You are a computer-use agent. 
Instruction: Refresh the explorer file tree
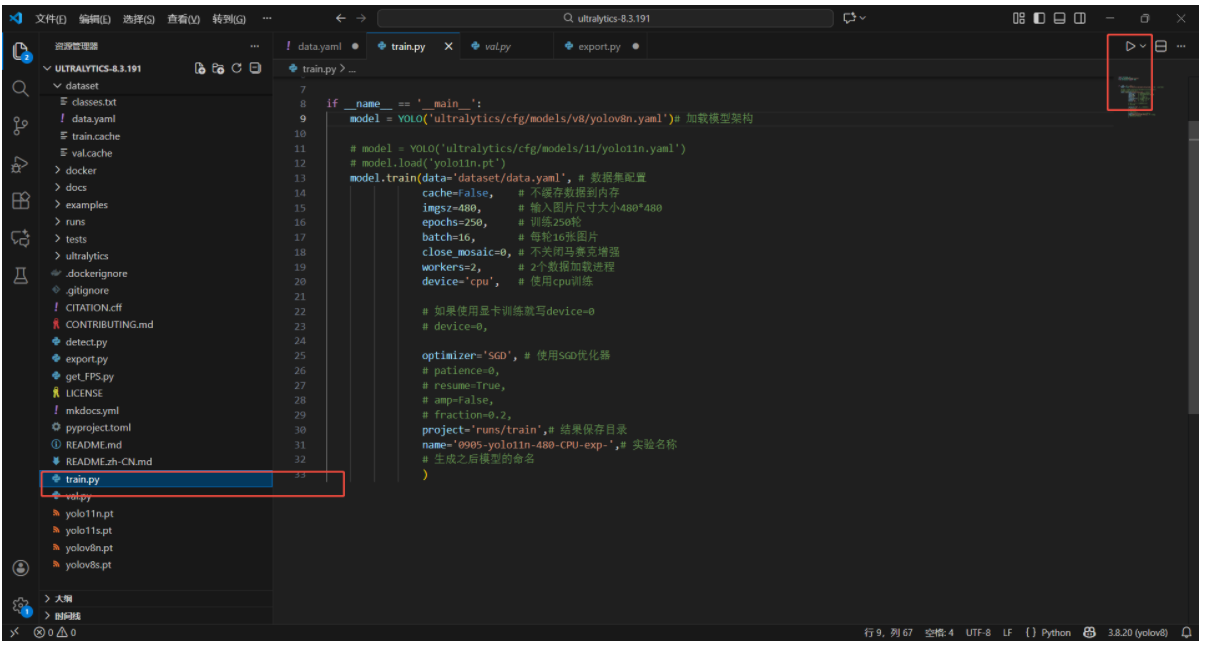(x=237, y=69)
